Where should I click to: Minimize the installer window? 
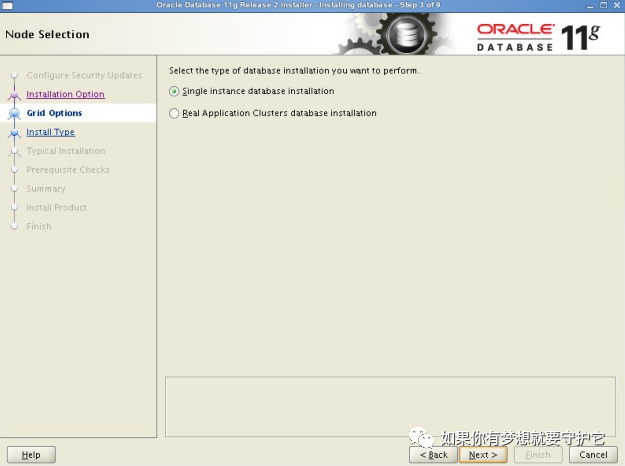590,6
